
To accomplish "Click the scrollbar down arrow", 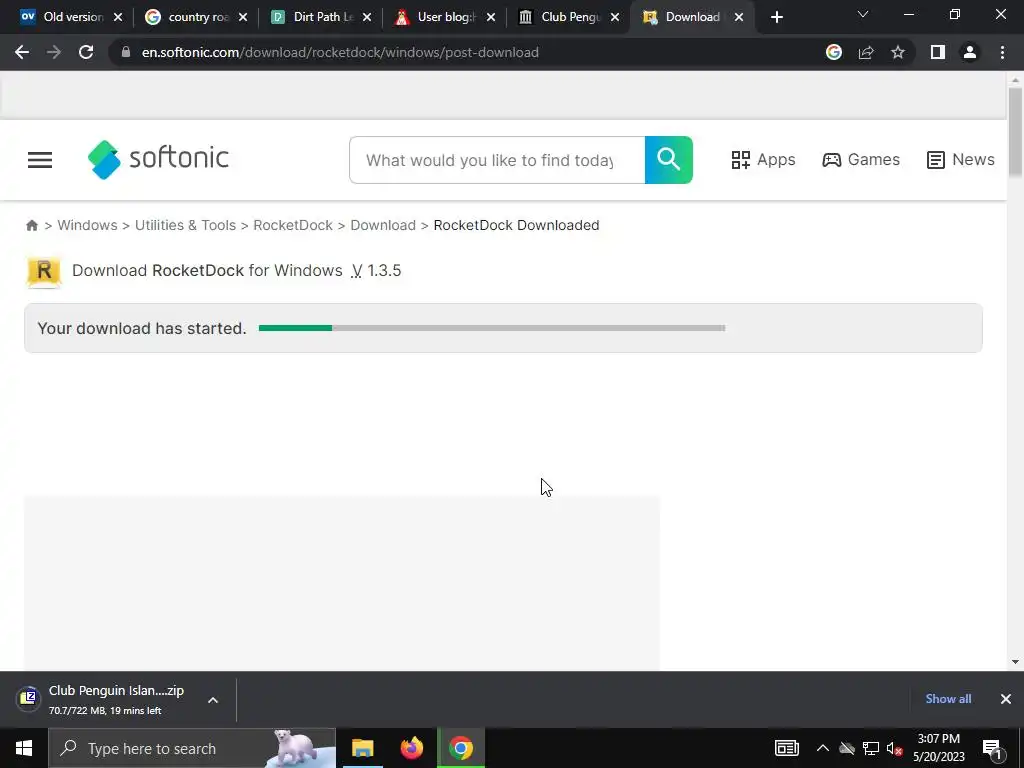I will tap(1015, 662).
